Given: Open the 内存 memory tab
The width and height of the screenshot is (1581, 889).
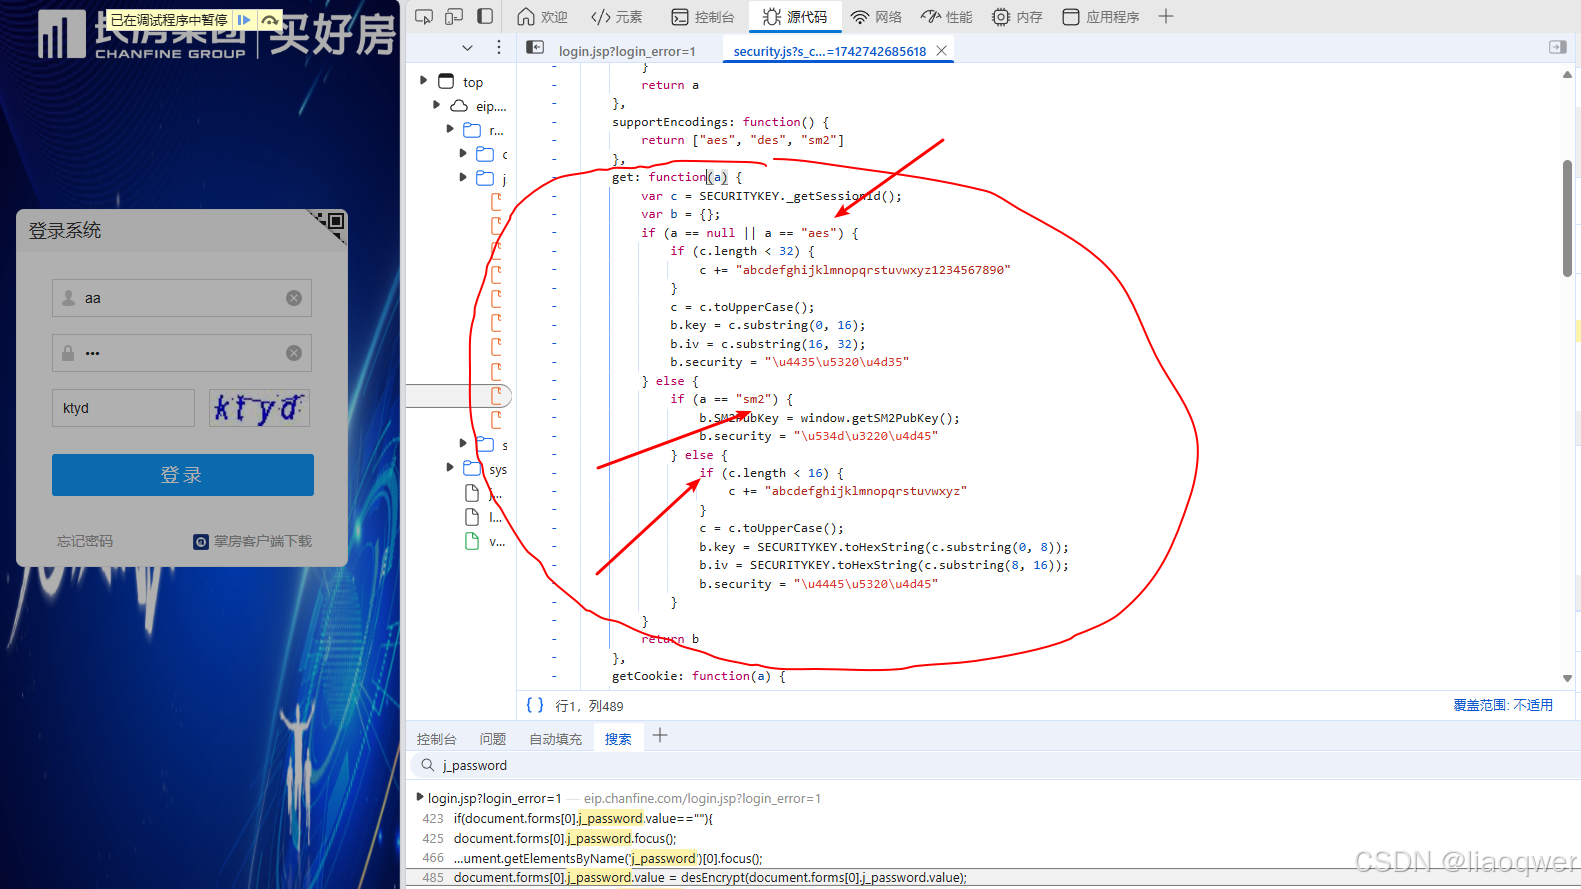Looking at the screenshot, I should click(1017, 17).
